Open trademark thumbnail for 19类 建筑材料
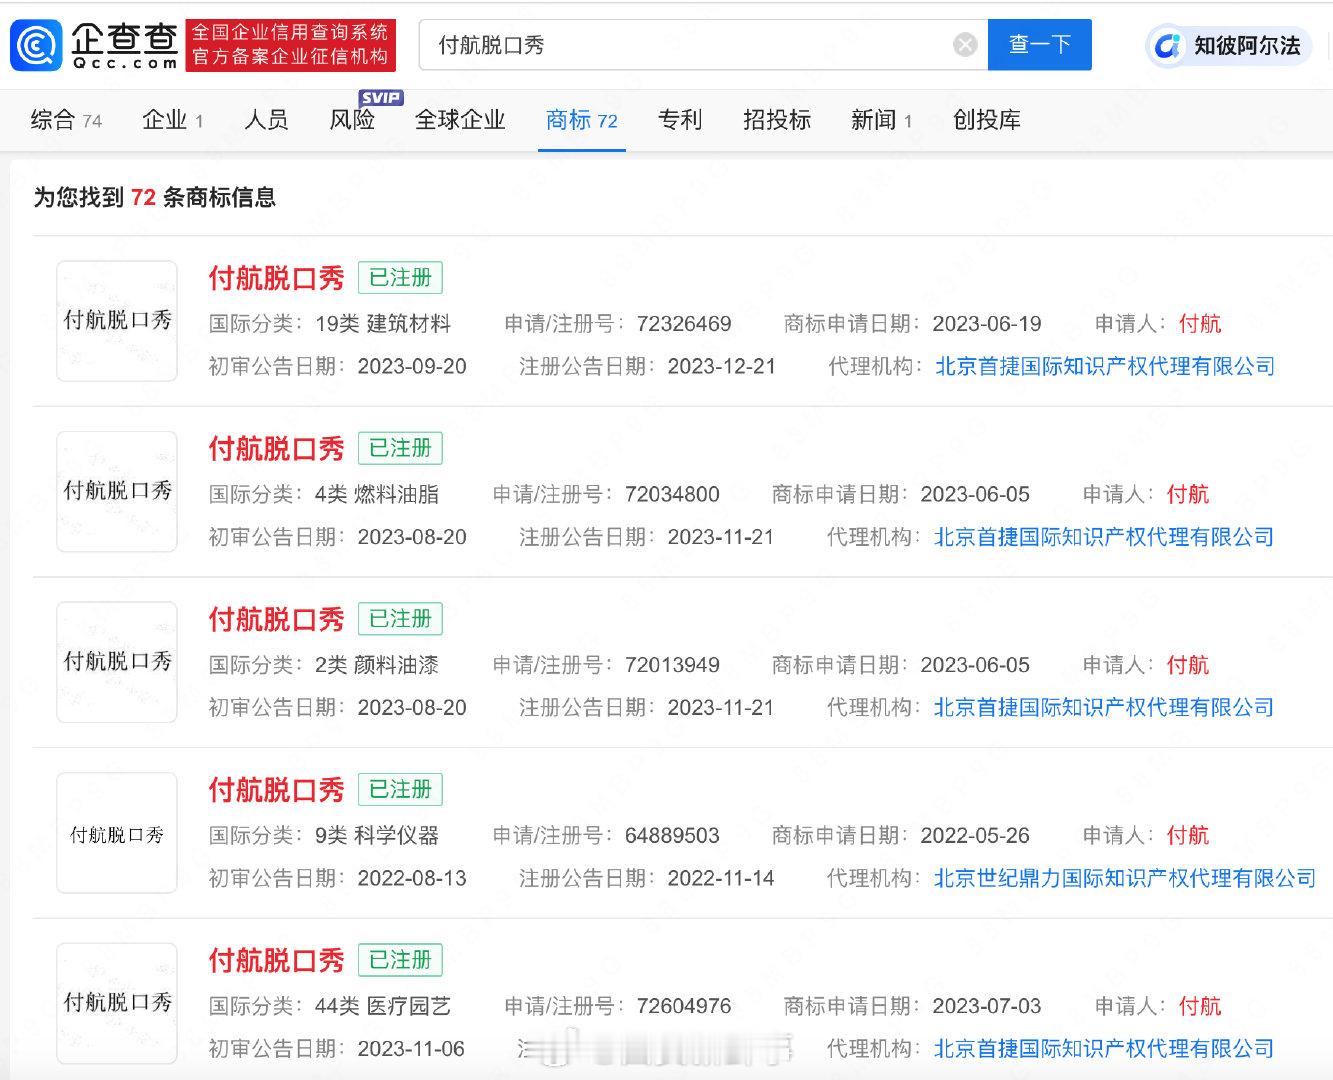The height and width of the screenshot is (1080, 1333). [x=117, y=321]
